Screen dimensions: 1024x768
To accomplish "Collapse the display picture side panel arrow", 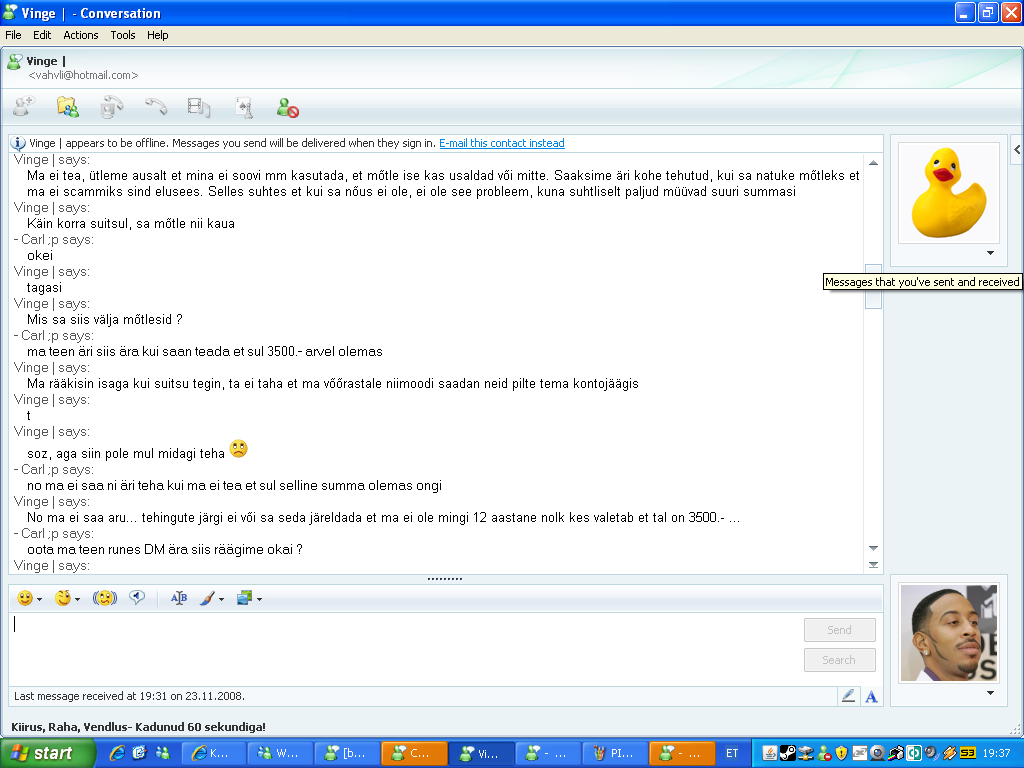I will tap(1017, 149).
